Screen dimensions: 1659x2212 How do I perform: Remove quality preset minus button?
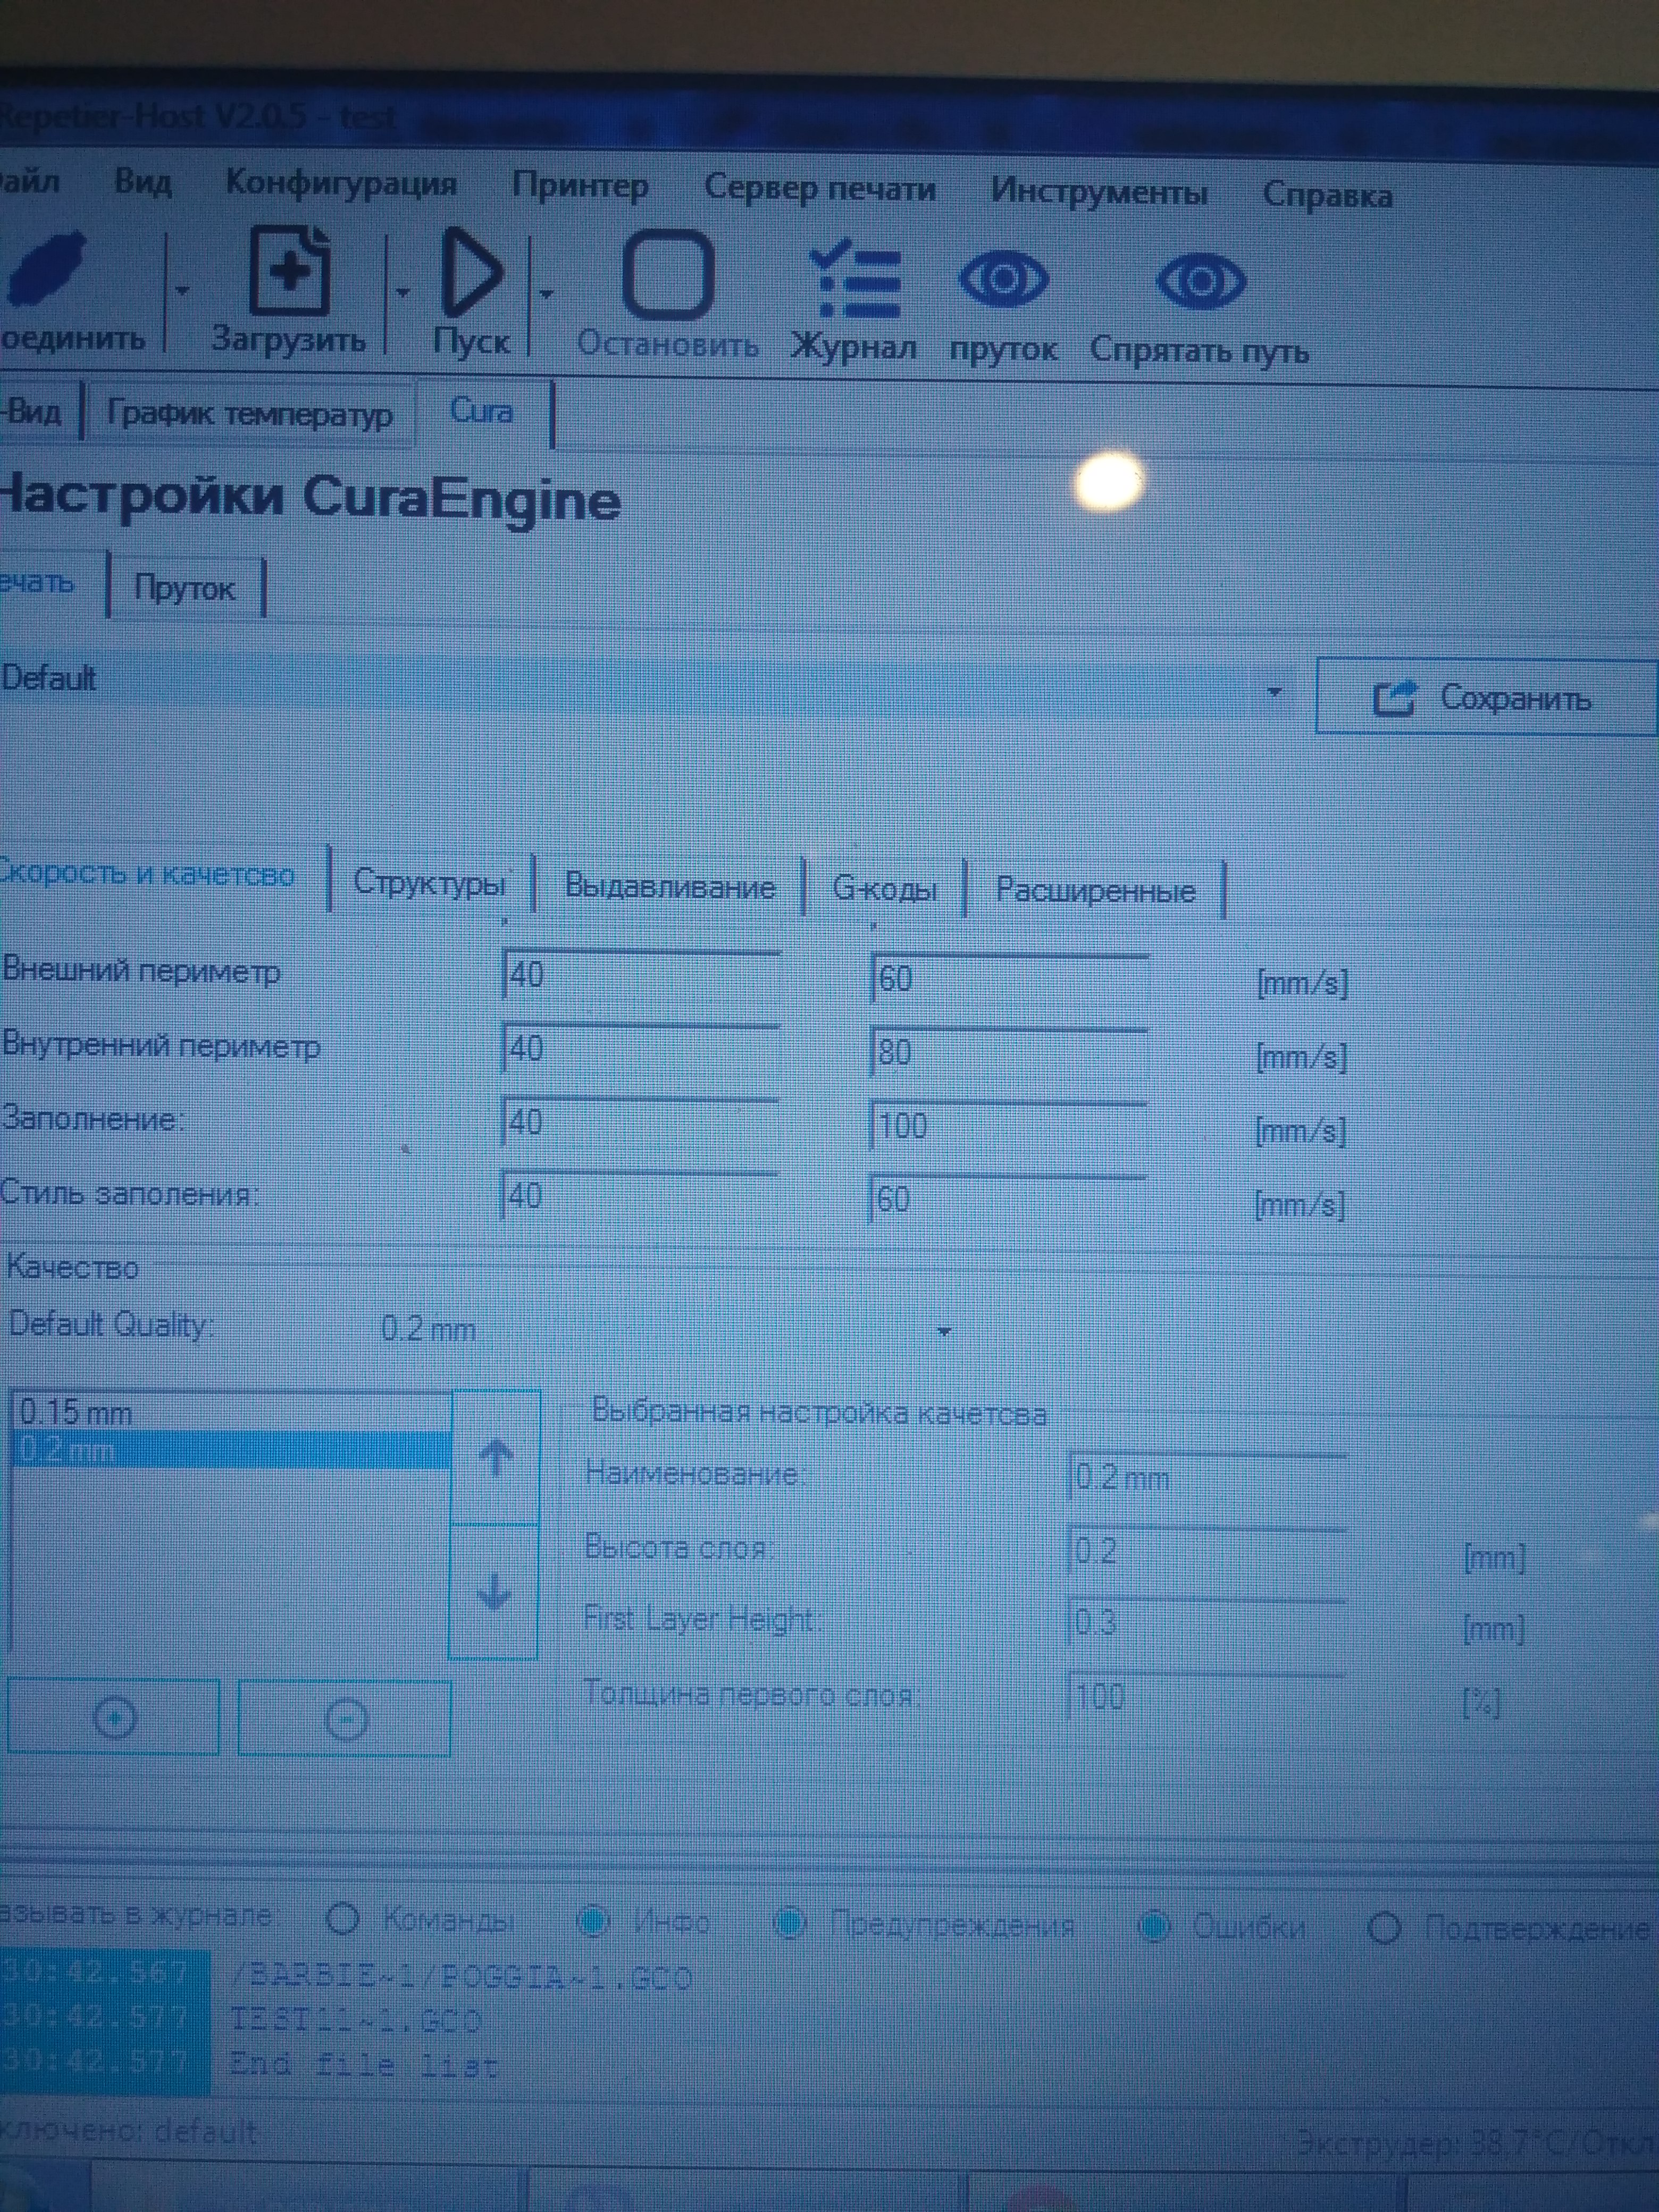[346, 1720]
